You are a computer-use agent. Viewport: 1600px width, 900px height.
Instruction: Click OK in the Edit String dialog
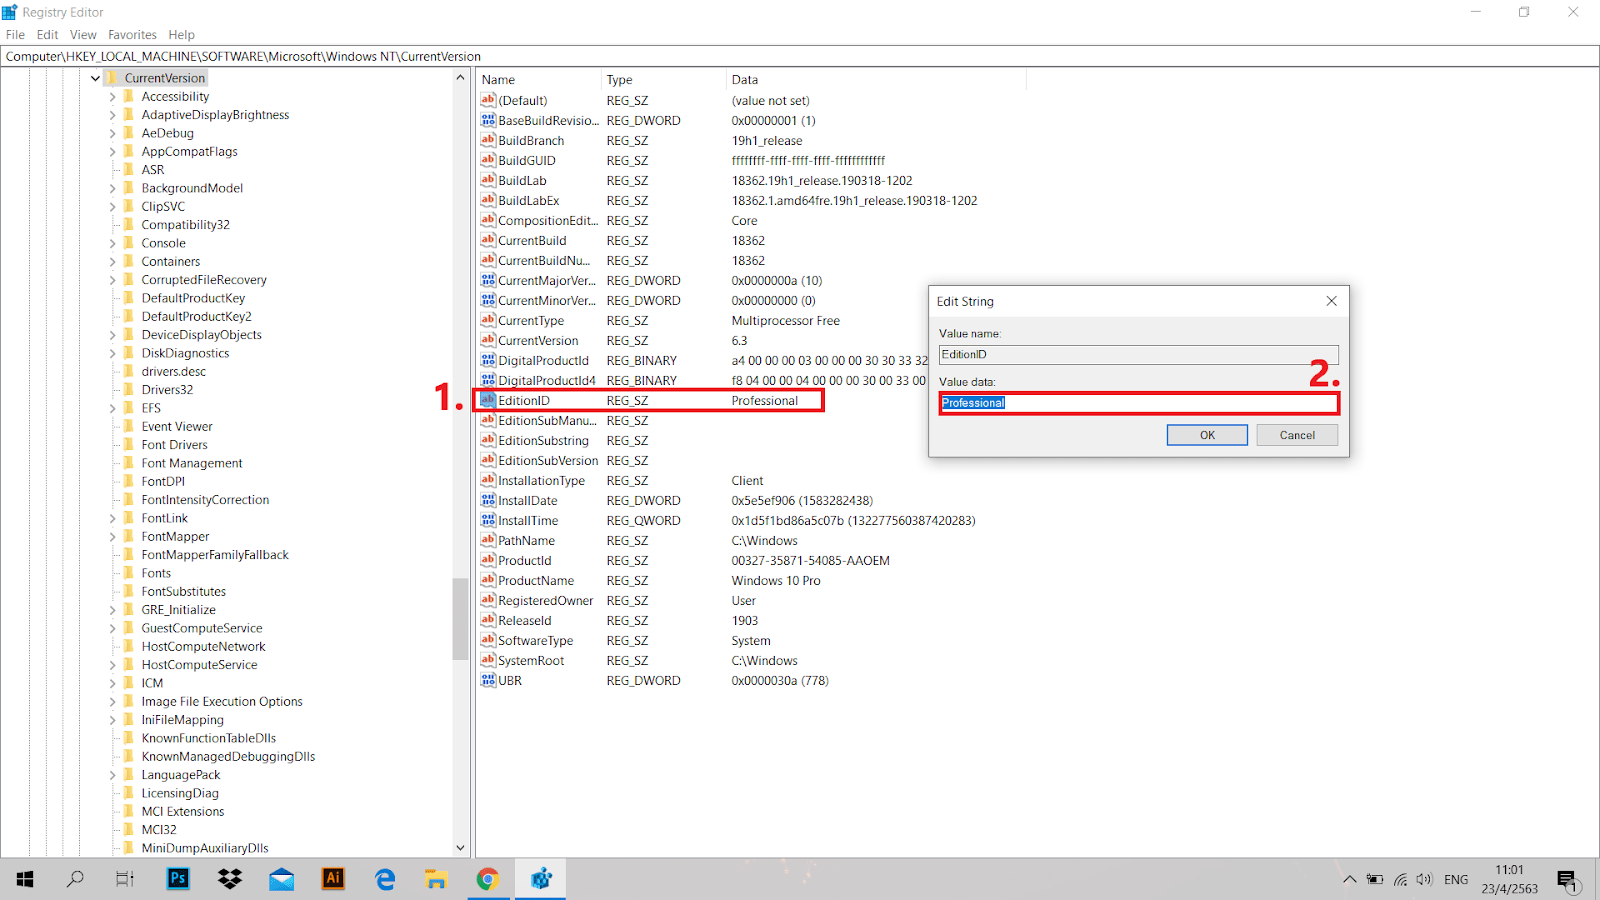(1207, 434)
